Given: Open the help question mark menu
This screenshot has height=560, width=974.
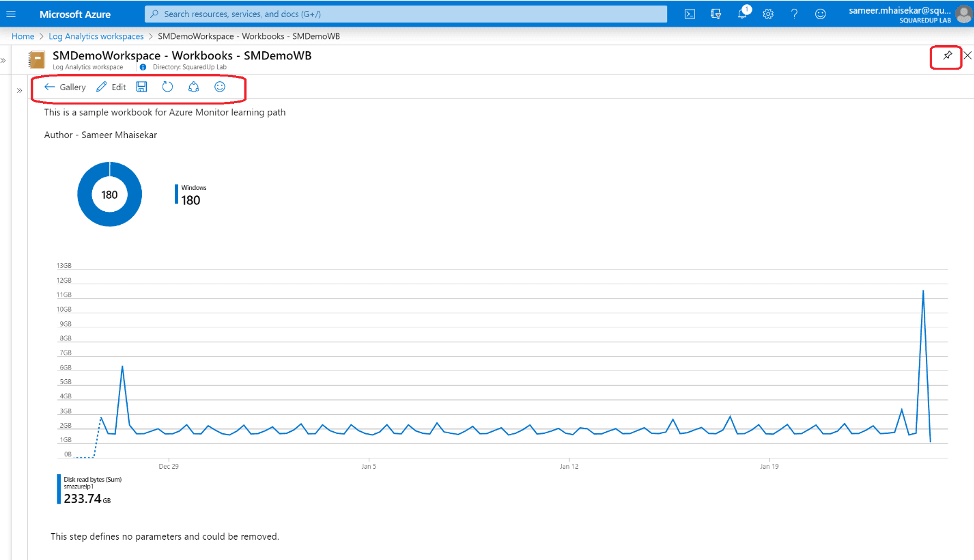Looking at the screenshot, I should pyautogui.click(x=794, y=14).
